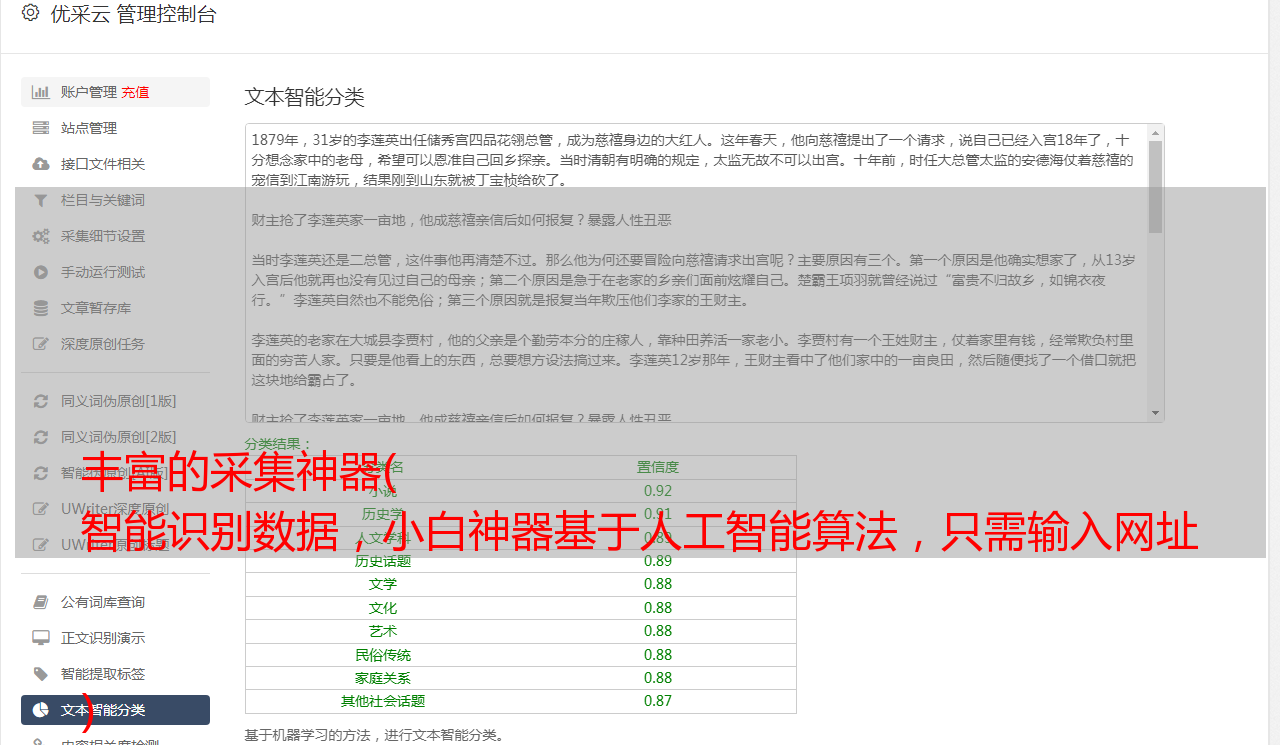Click the edit icon for 深度原创任务

tap(41, 344)
